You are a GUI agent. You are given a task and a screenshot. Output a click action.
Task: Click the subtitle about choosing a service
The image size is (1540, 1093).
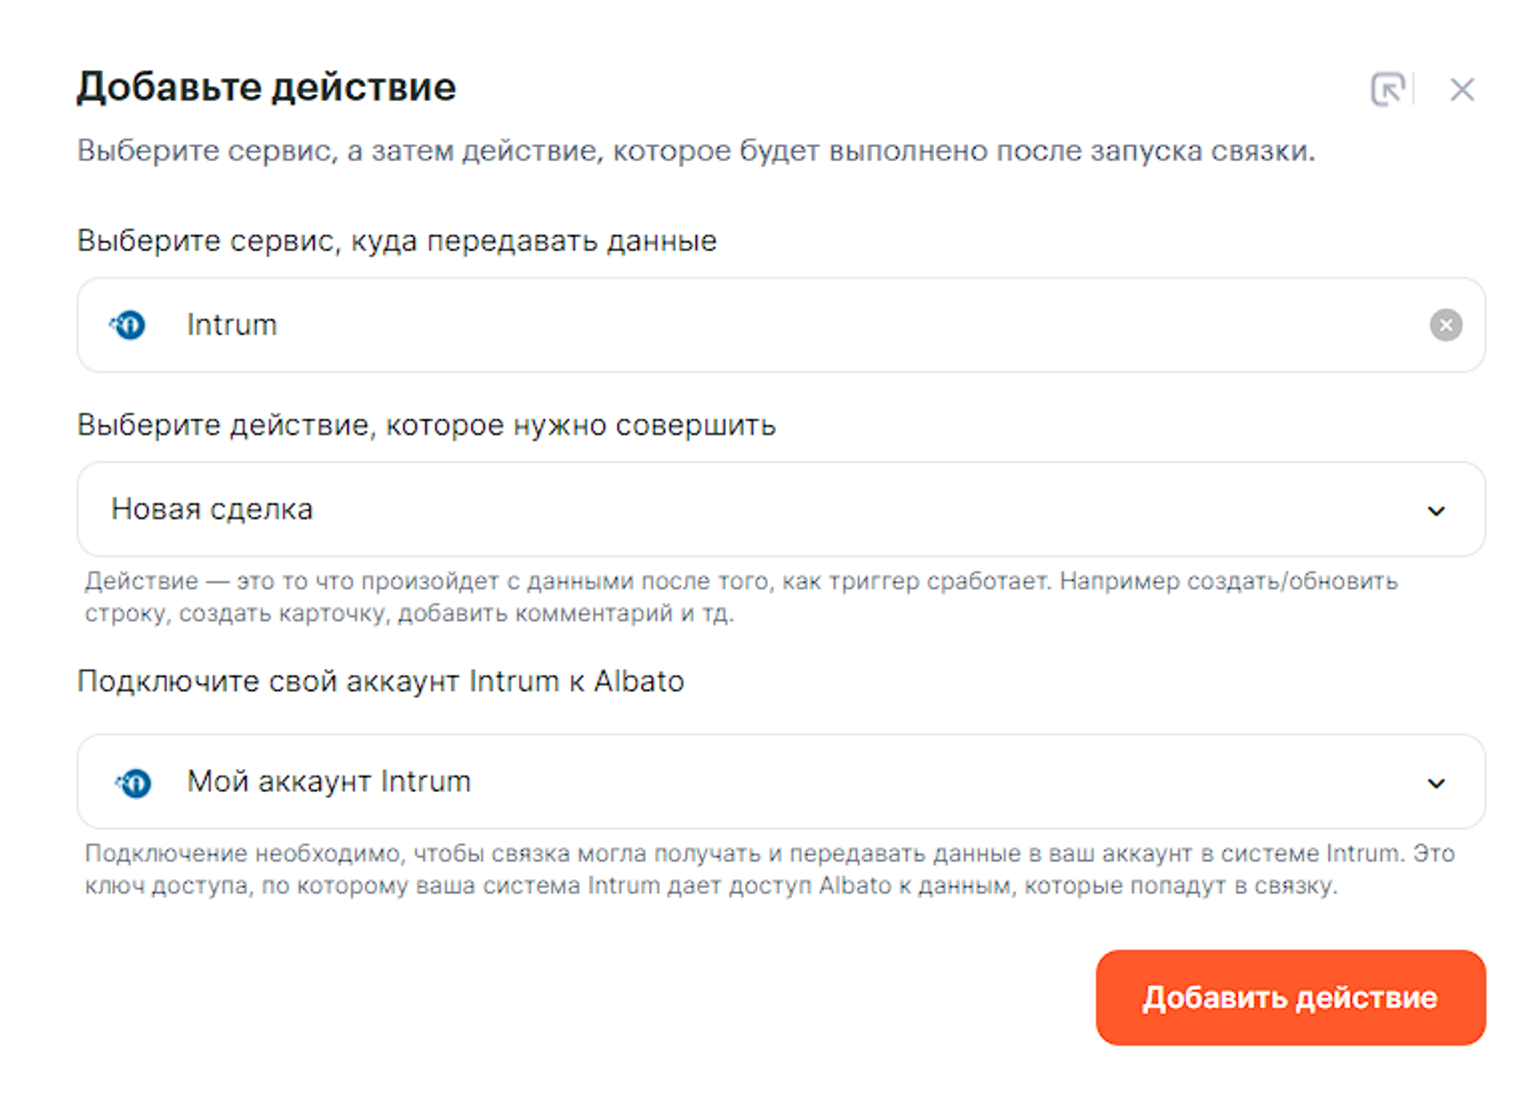pyautogui.click(x=696, y=151)
